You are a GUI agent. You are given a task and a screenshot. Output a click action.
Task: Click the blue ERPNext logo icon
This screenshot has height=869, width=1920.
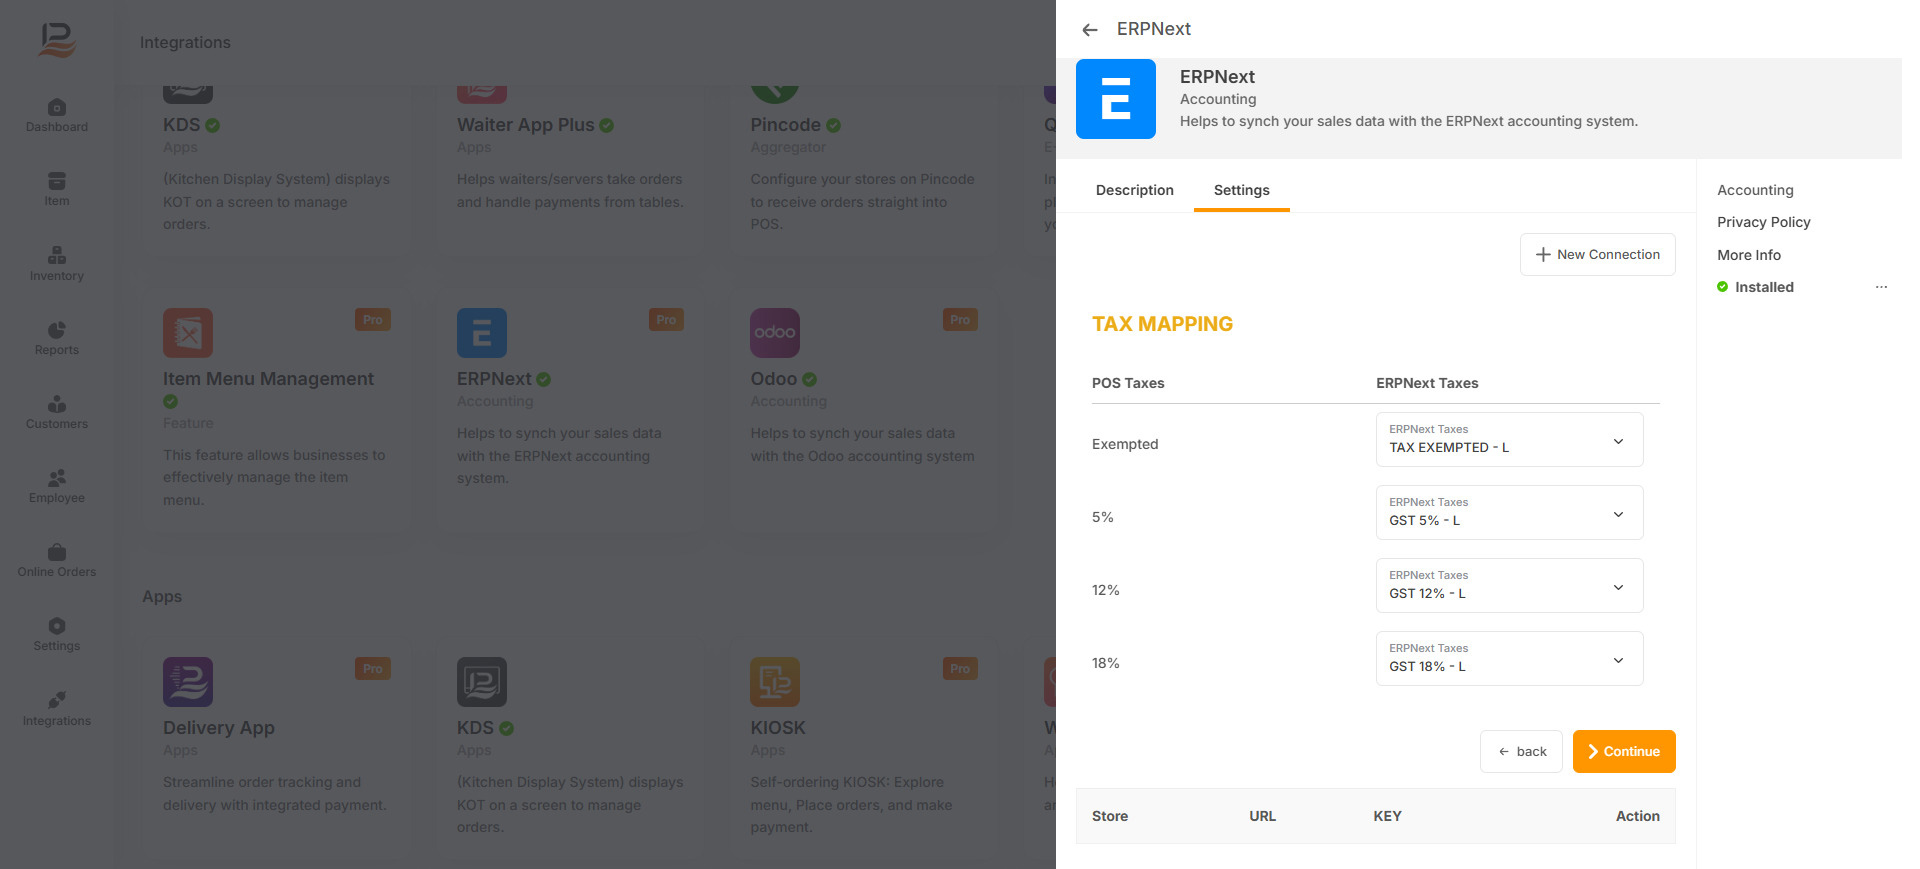click(1115, 99)
